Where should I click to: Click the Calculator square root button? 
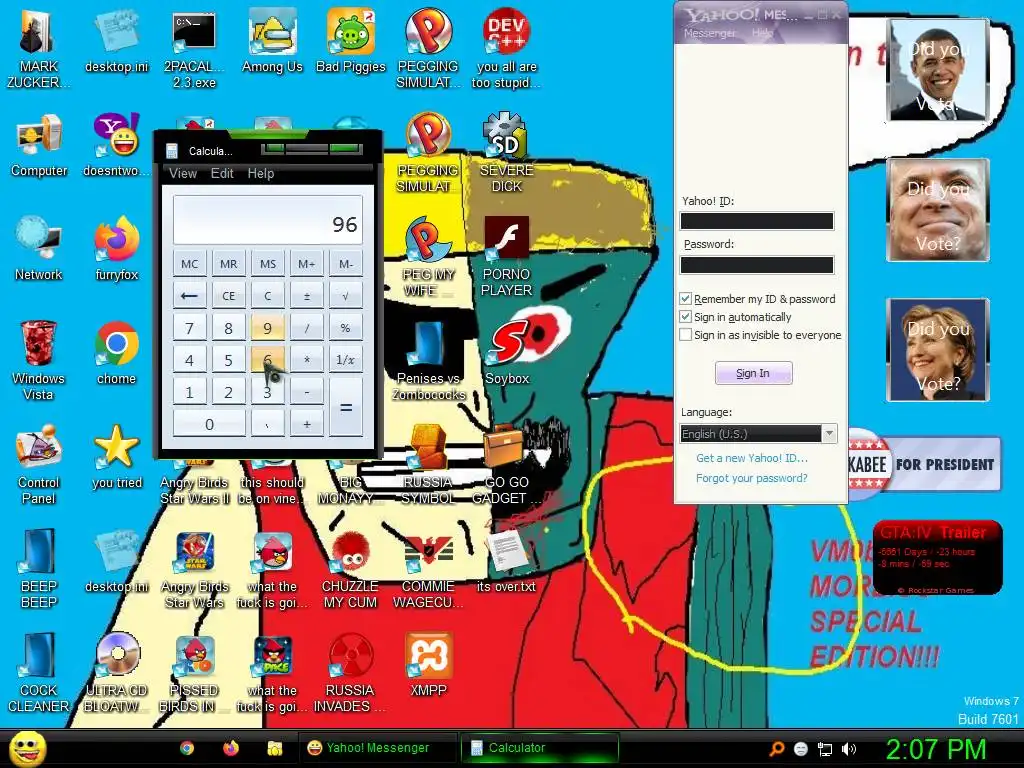(x=345, y=296)
